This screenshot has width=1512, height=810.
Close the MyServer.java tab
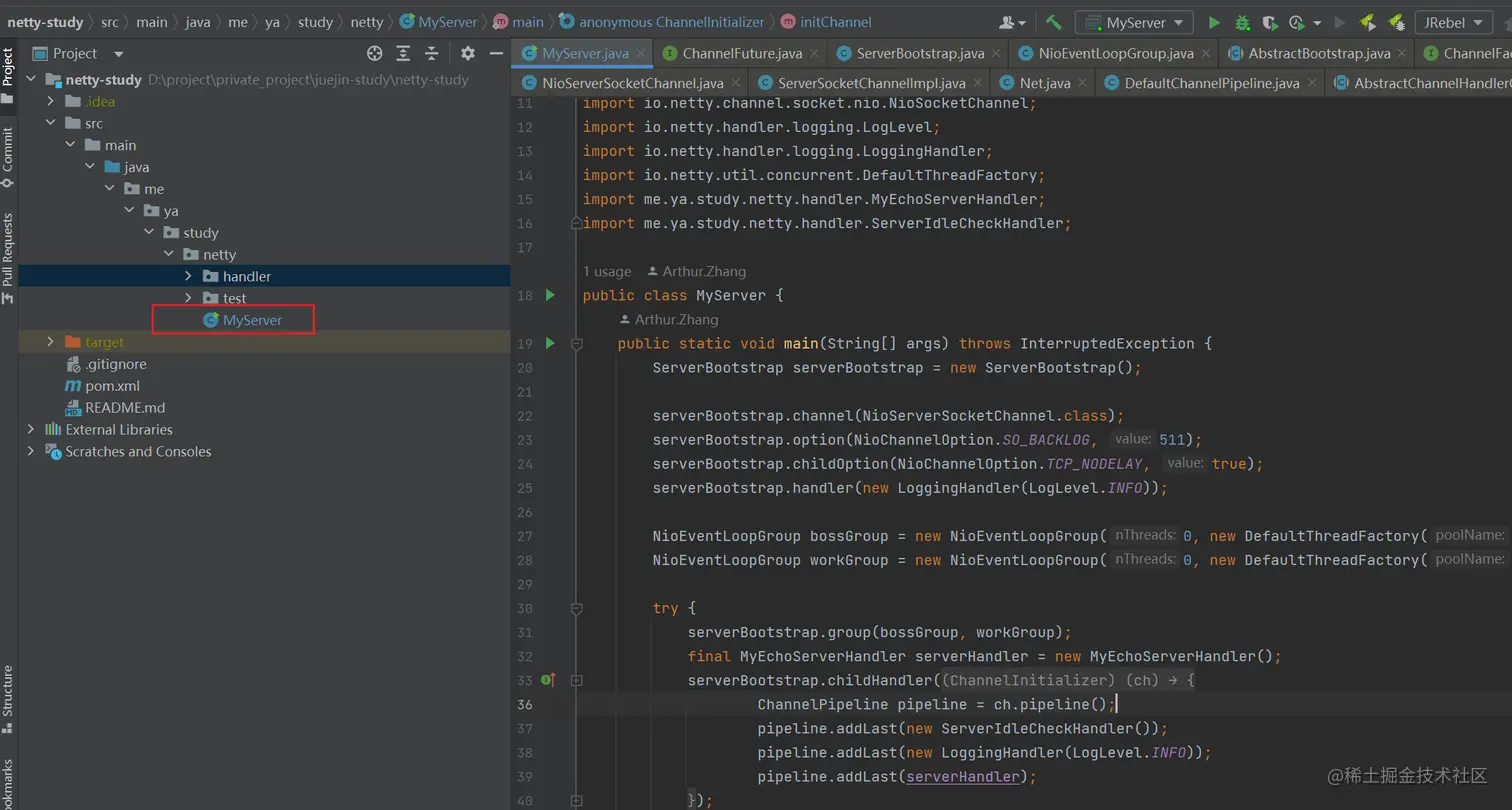(641, 53)
